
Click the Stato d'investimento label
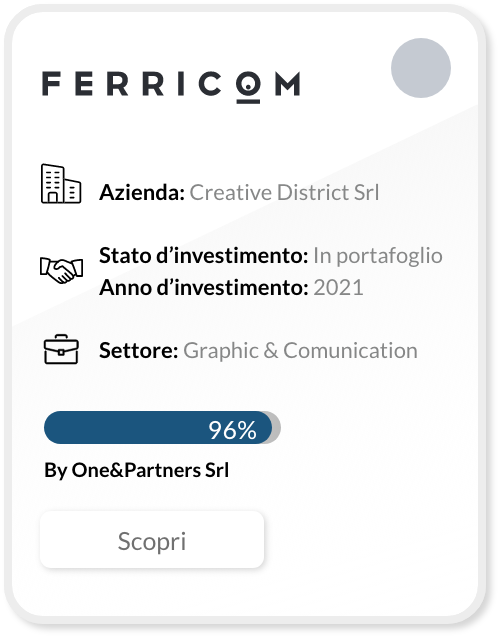[204, 256]
